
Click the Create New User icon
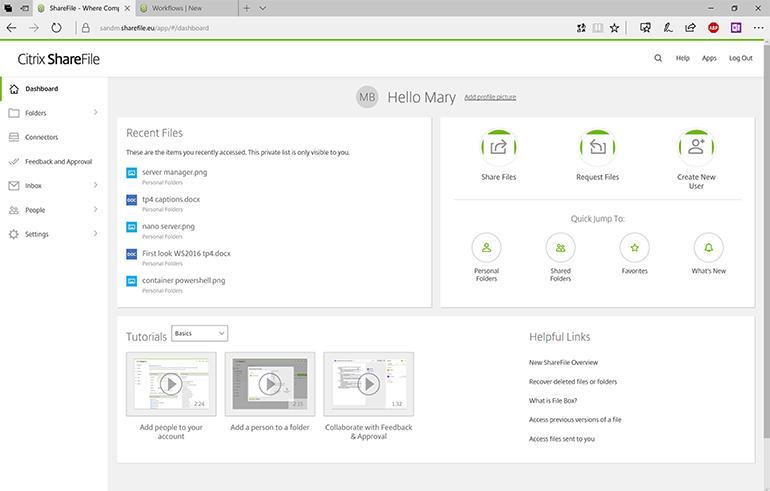click(696, 147)
